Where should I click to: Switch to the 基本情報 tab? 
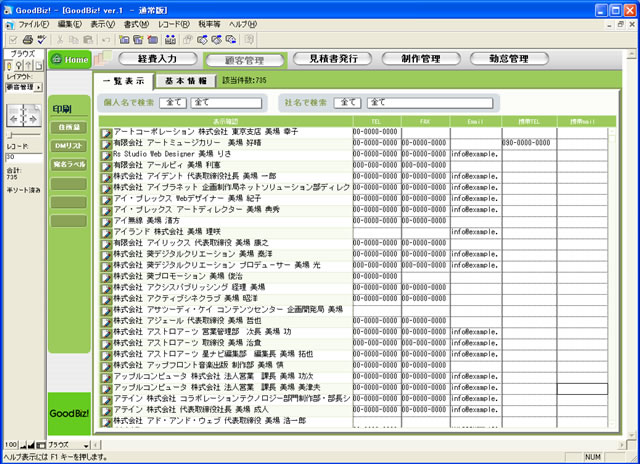(x=186, y=81)
